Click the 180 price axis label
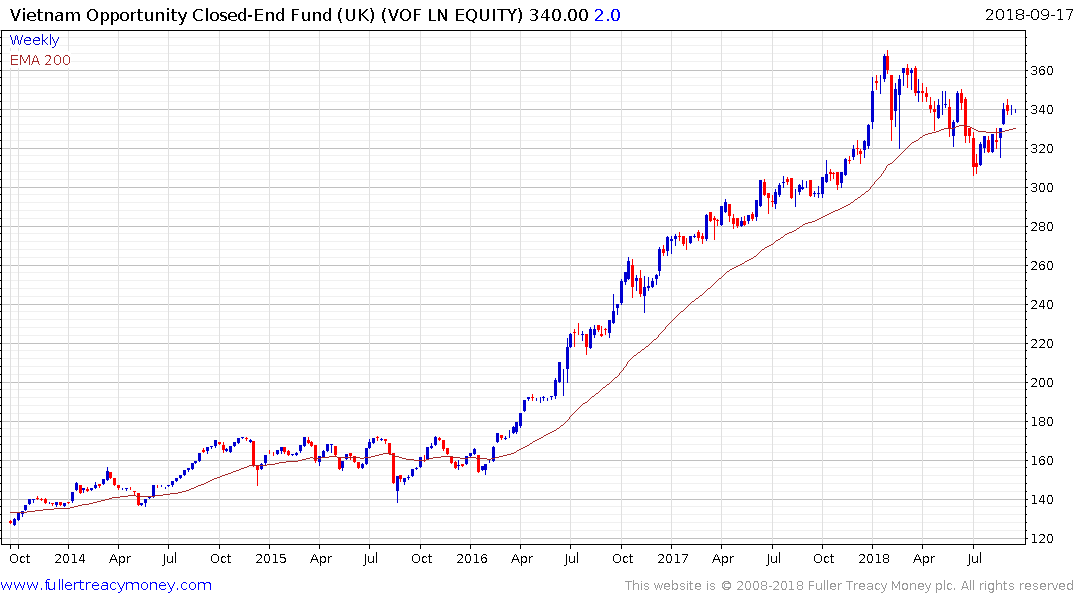The image size is (1075, 600). (1042, 422)
